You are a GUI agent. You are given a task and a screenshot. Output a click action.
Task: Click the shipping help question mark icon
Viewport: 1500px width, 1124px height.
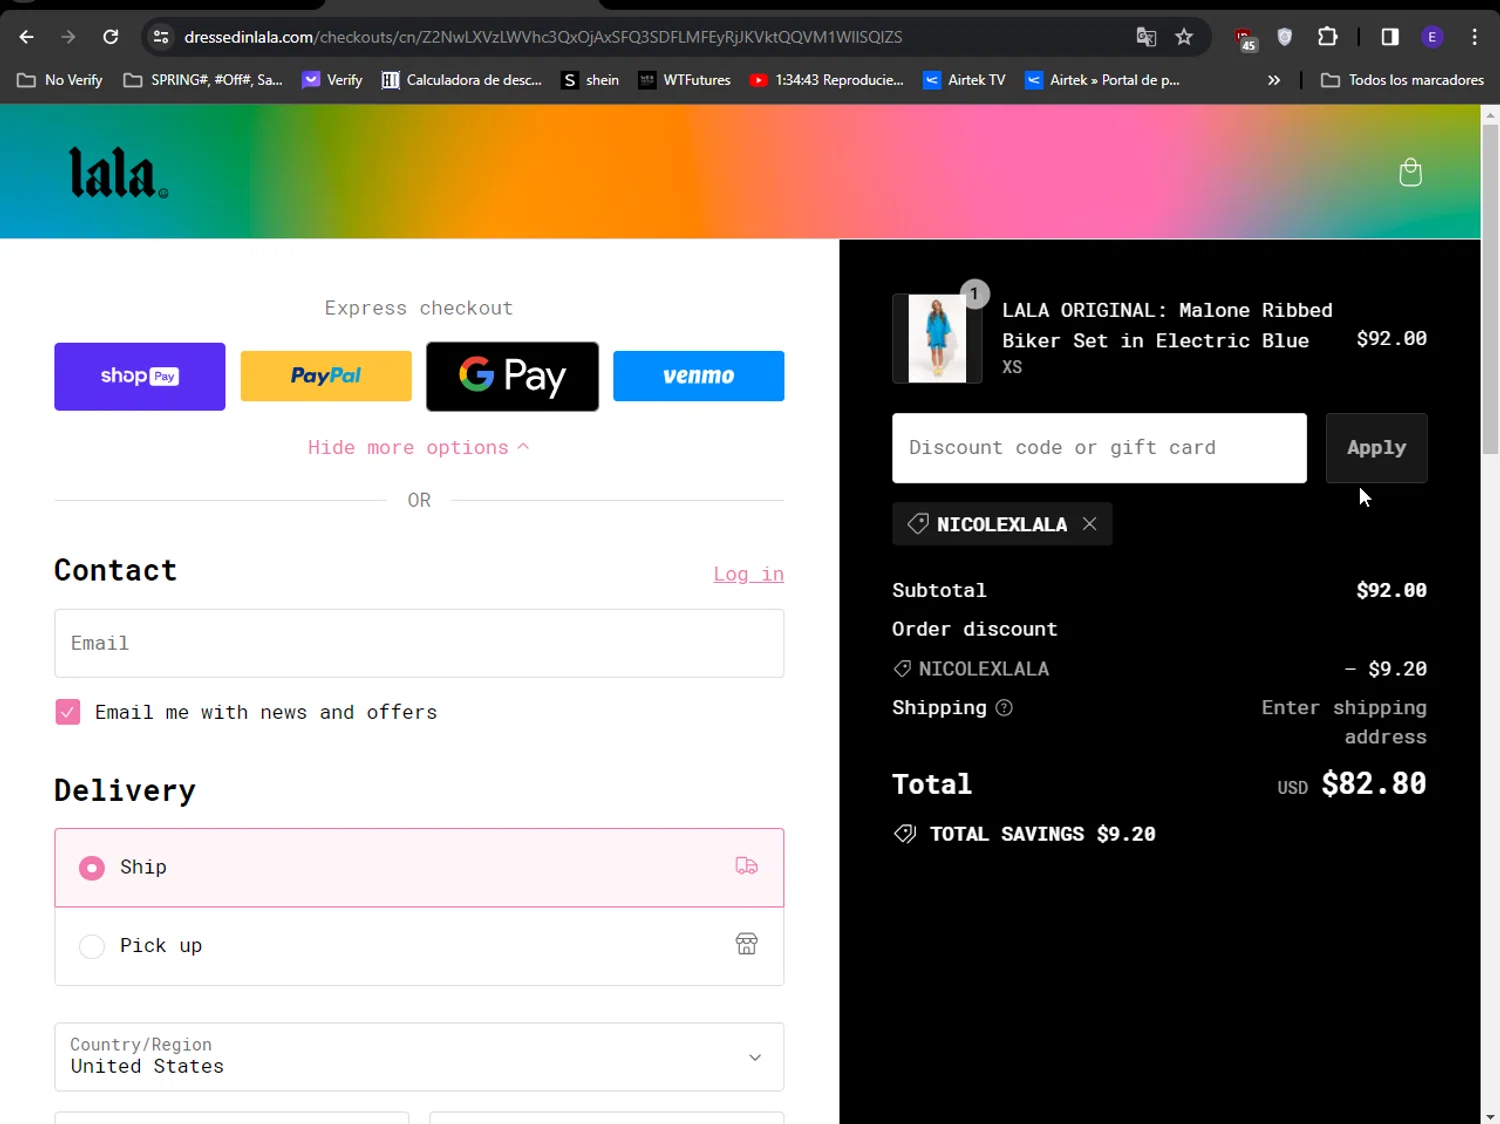click(1004, 708)
